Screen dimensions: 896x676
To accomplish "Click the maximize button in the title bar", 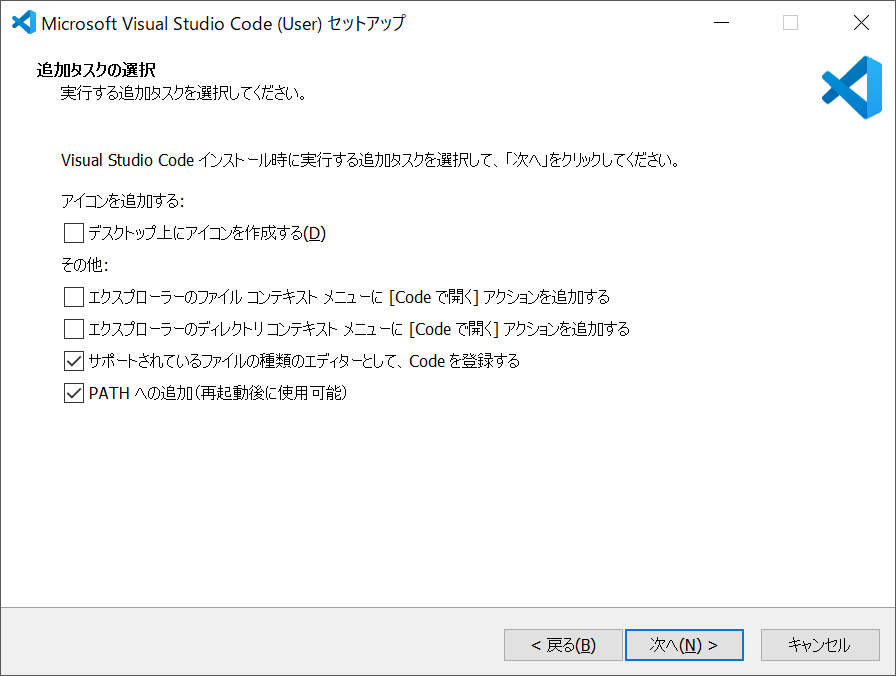I will tap(792, 22).
